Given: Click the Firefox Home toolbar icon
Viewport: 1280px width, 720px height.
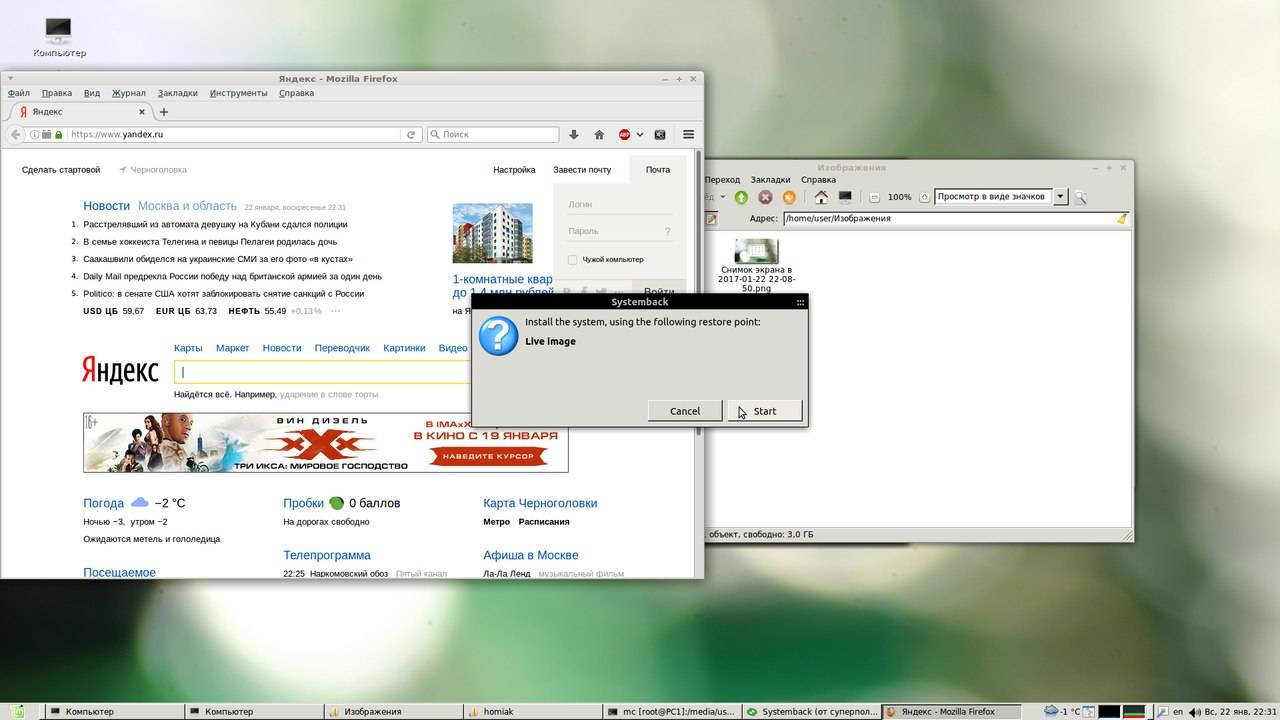Looking at the screenshot, I should click(x=599, y=134).
